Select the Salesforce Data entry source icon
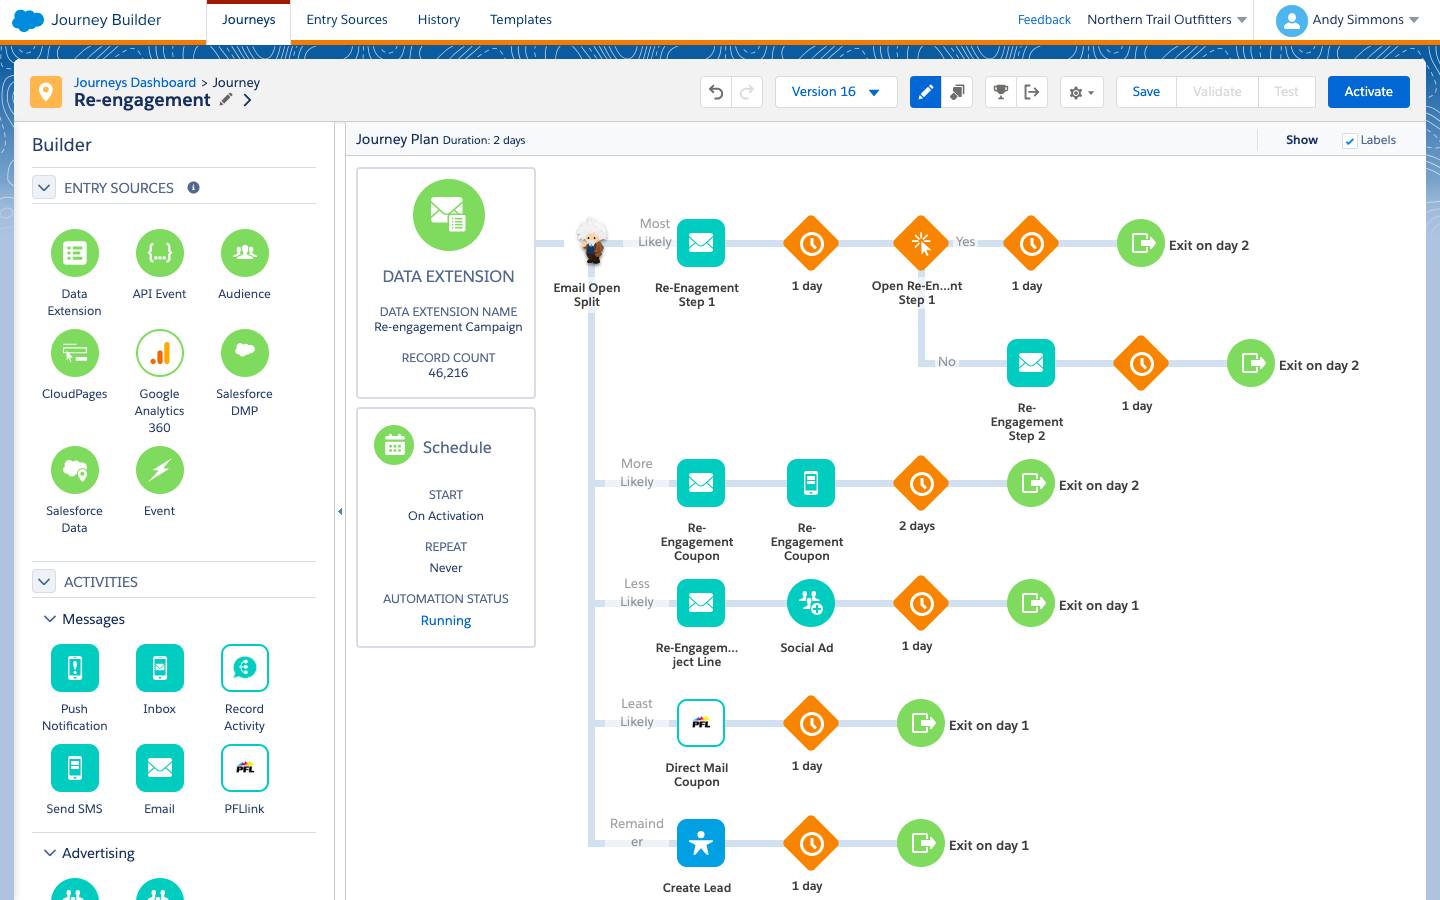The height and width of the screenshot is (900, 1440). 75,470
